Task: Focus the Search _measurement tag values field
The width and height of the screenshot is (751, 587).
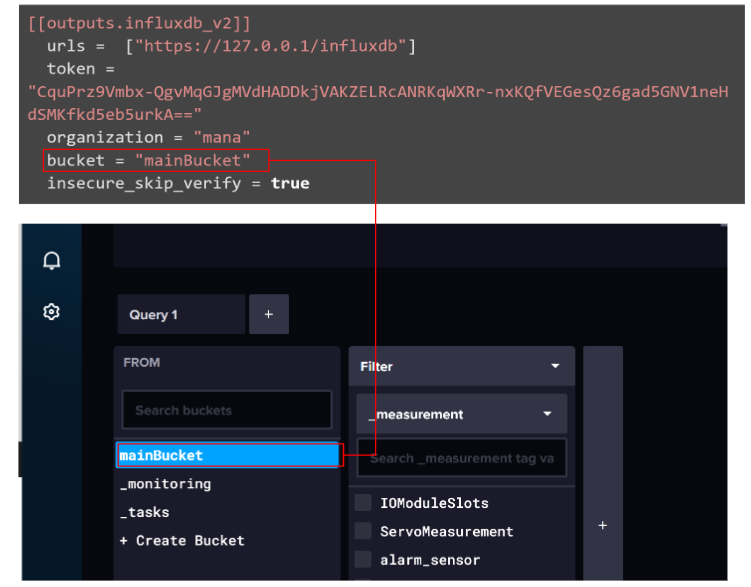Action: coord(462,458)
